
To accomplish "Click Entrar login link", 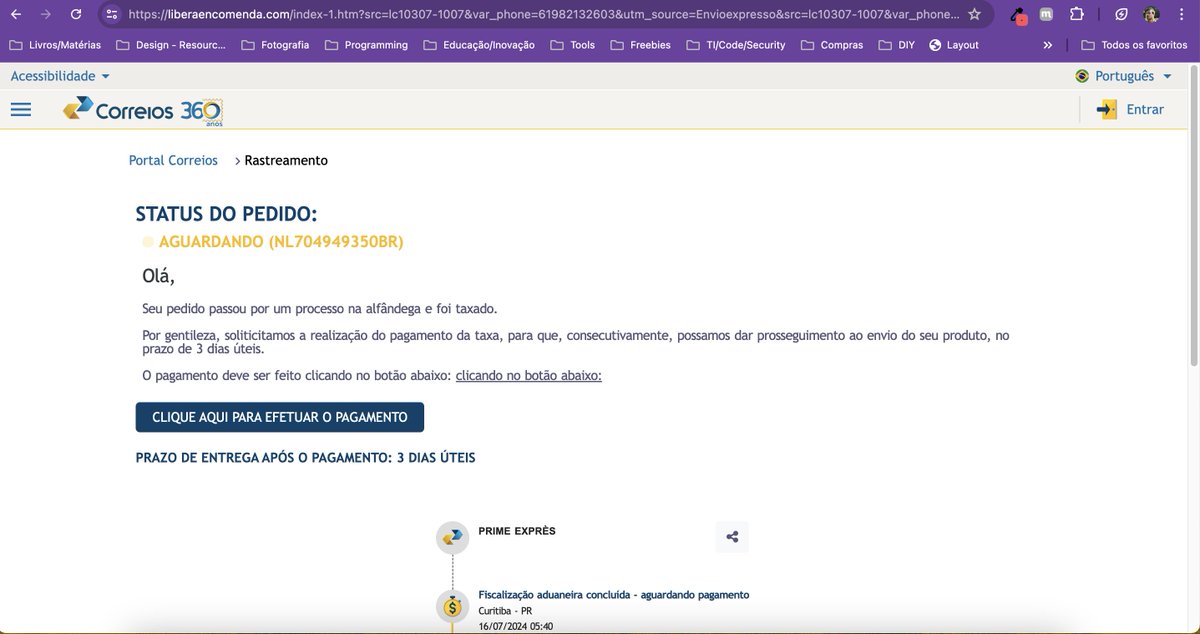I will click(x=1145, y=110).
